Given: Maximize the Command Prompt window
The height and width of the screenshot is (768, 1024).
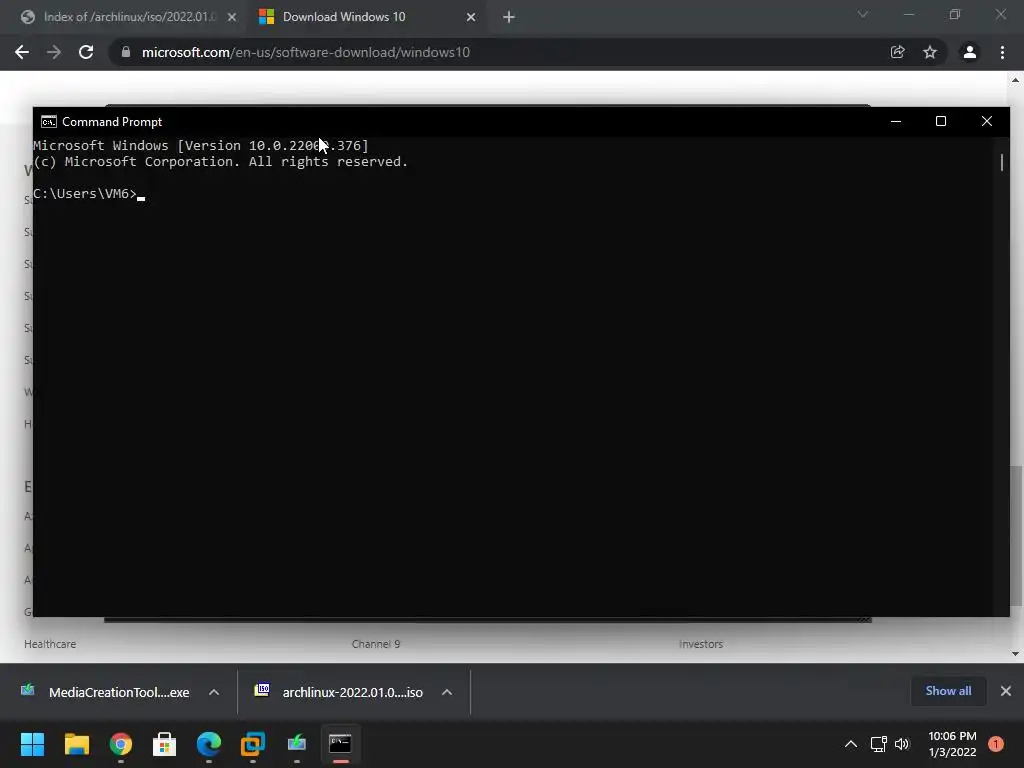Looking at the screenshot, I should 941,121.
